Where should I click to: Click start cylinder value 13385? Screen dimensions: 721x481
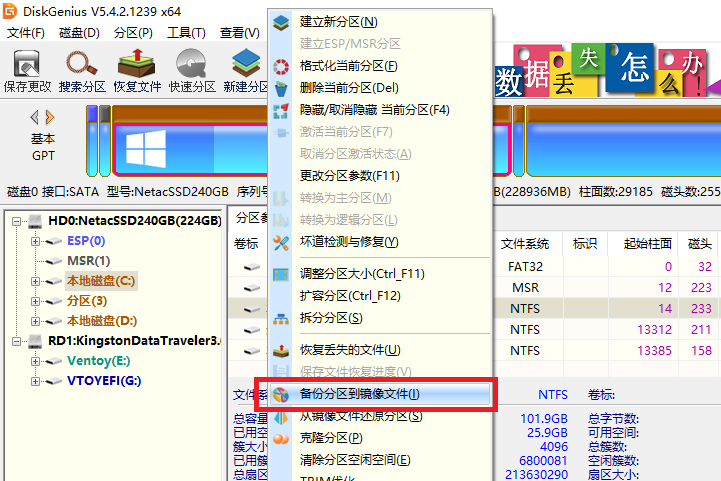click(654, 351)
